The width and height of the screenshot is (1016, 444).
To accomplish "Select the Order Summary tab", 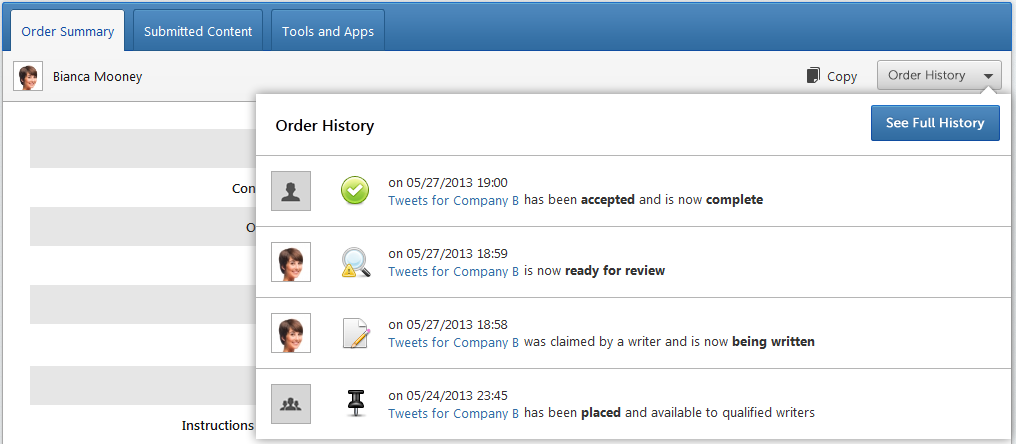I will (68, 31).
